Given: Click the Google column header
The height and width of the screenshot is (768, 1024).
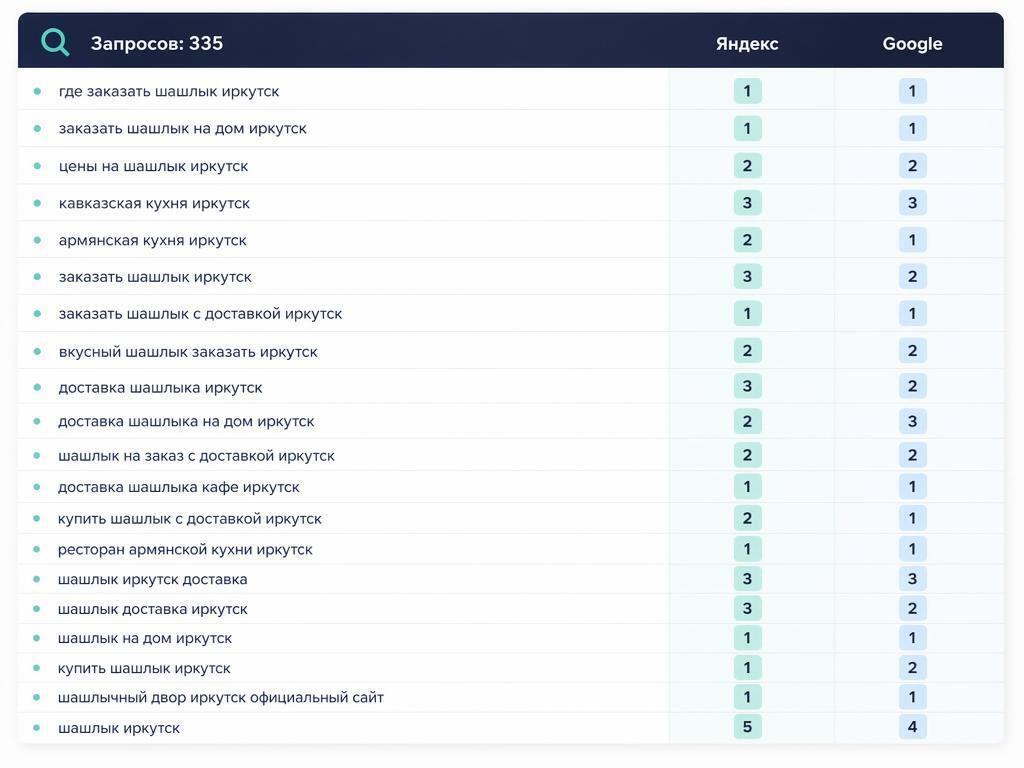Looking at the screenshot, I should click(912, 44).
